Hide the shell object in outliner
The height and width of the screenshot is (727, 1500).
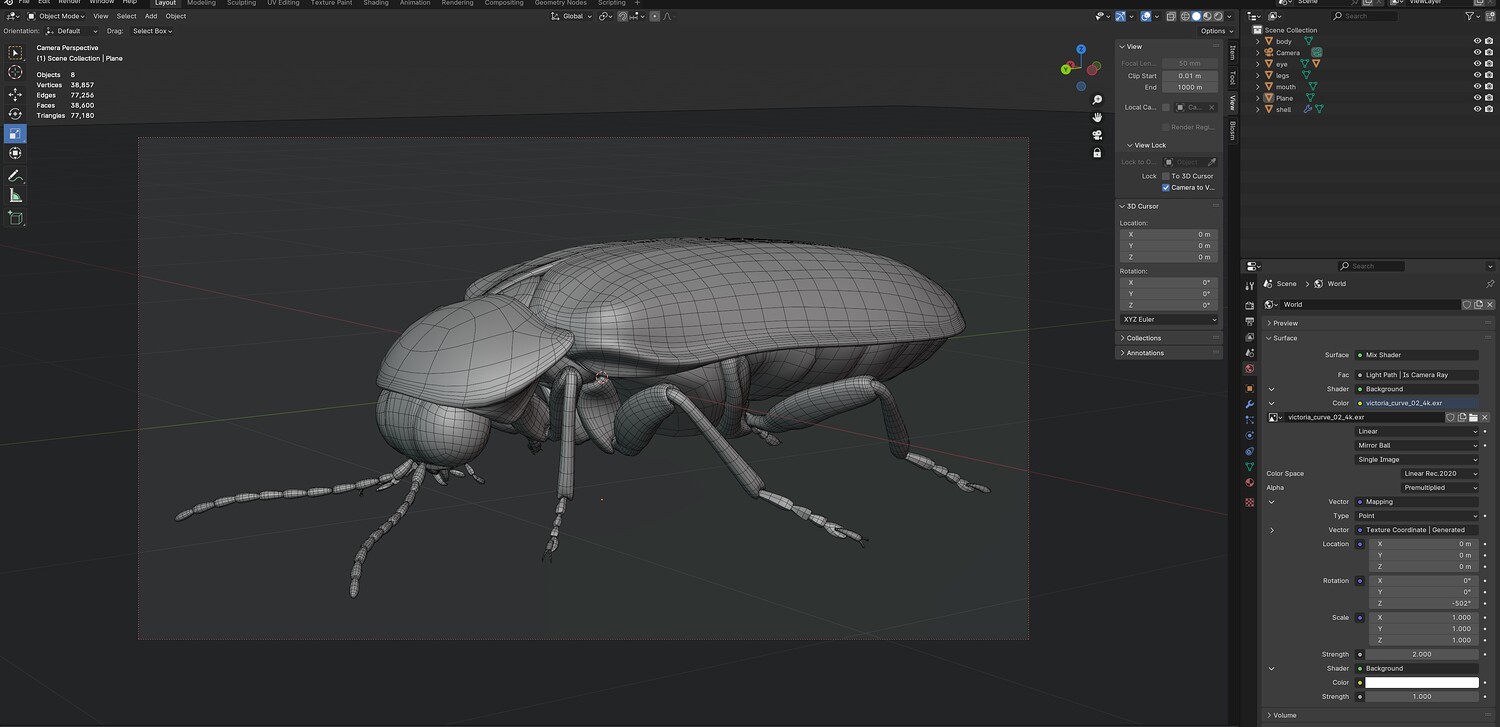click(x=1477, y=109)
